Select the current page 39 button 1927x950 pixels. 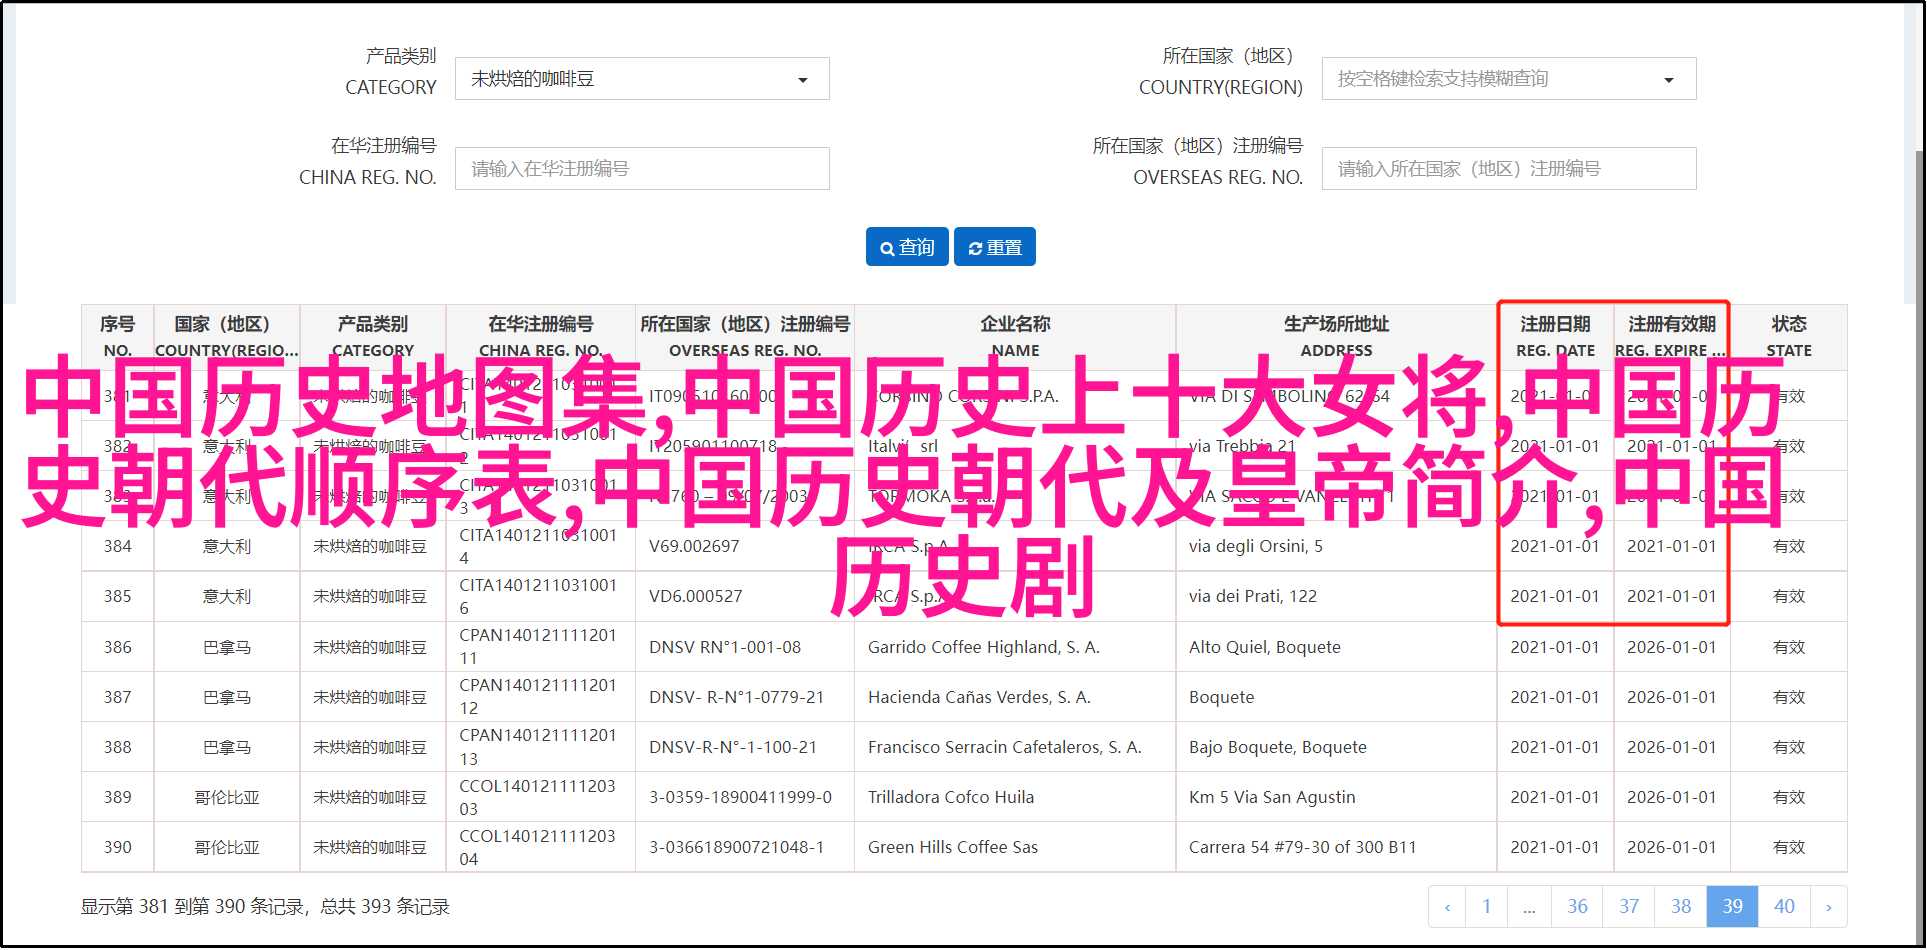(x=1732, y=907)
